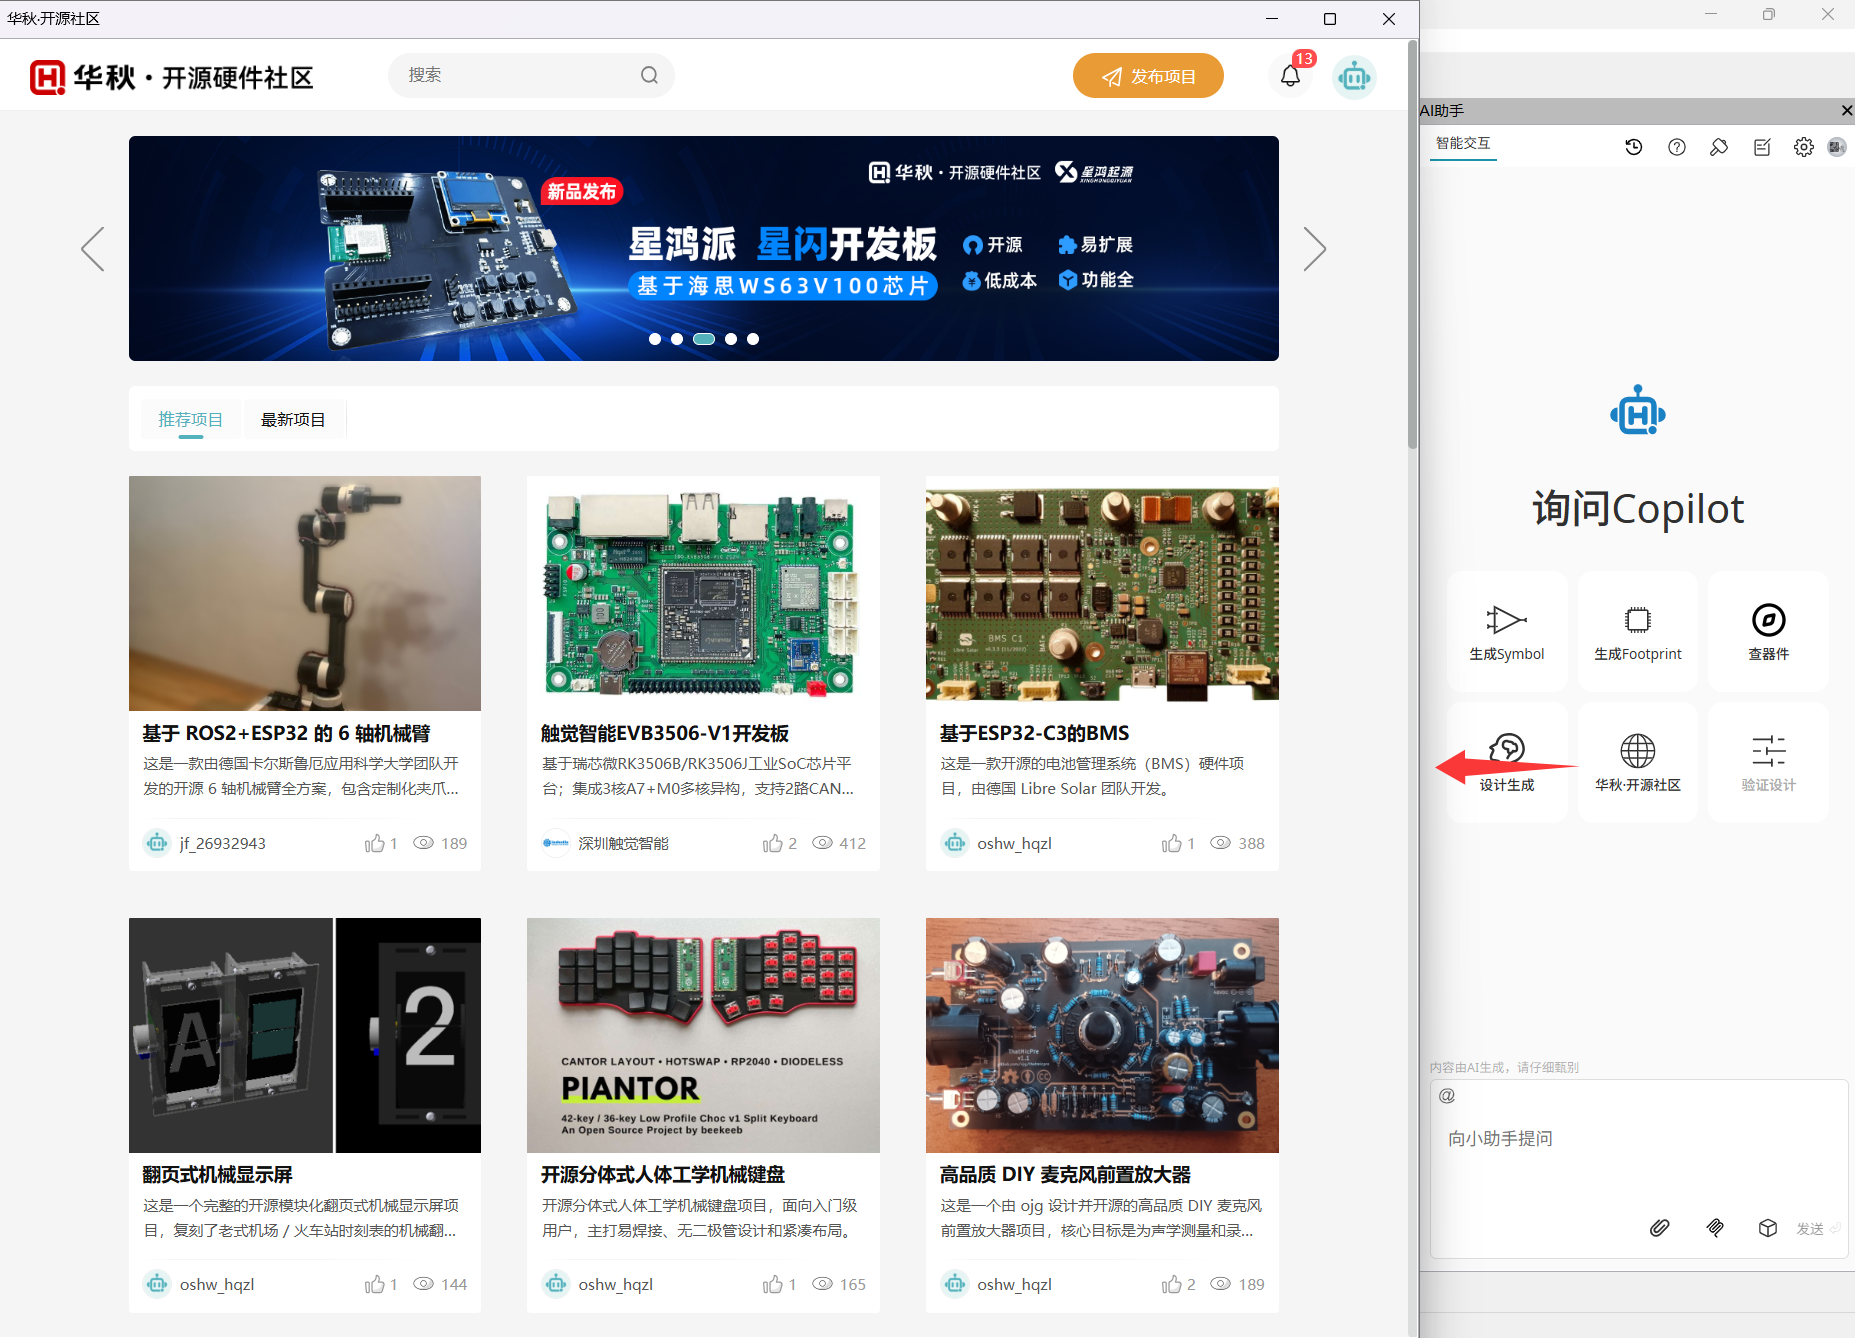Open AI assistant settings gear
This screenshot has height=1338, width=1855.
(x=1804, y=147)
